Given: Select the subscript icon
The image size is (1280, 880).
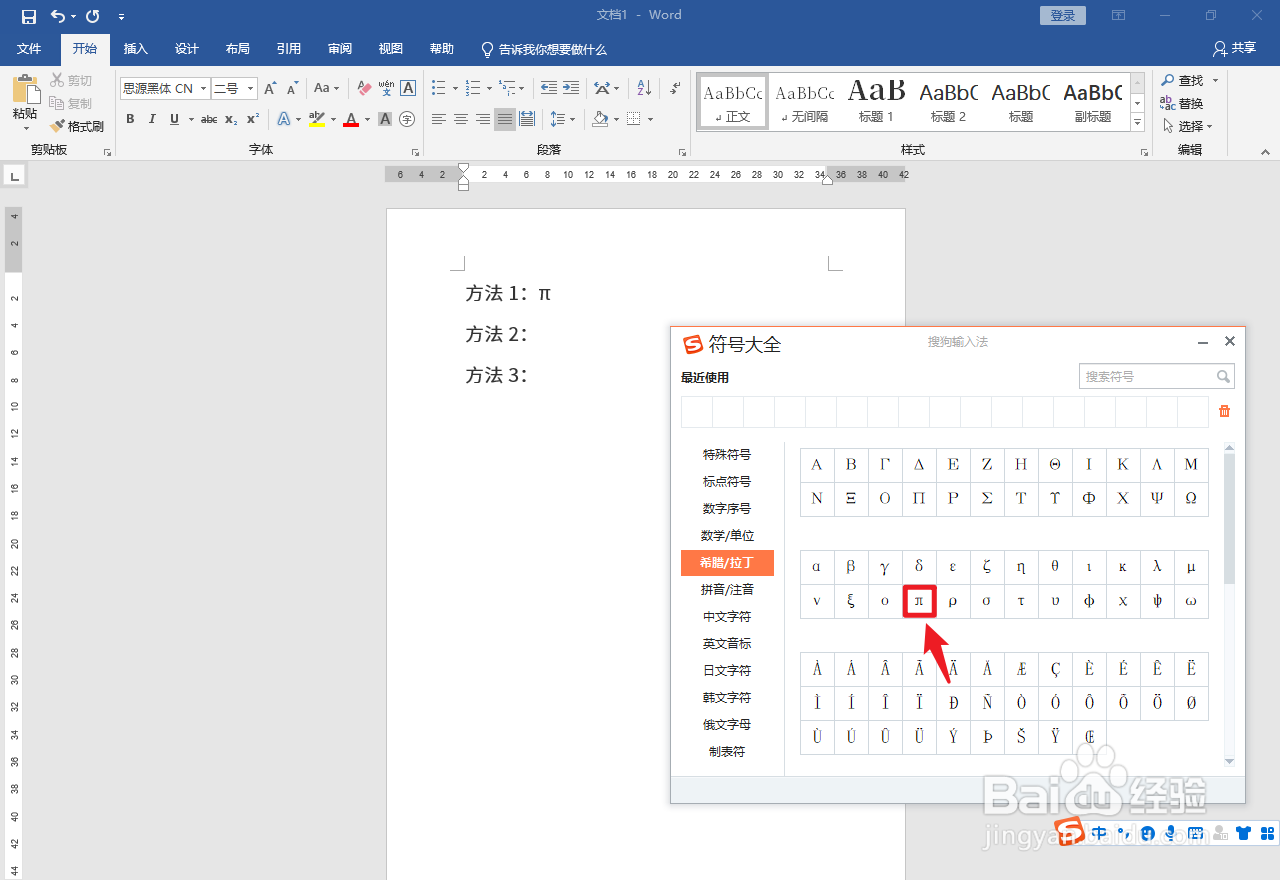Looking at the screenshot, I should coord(230,119).
